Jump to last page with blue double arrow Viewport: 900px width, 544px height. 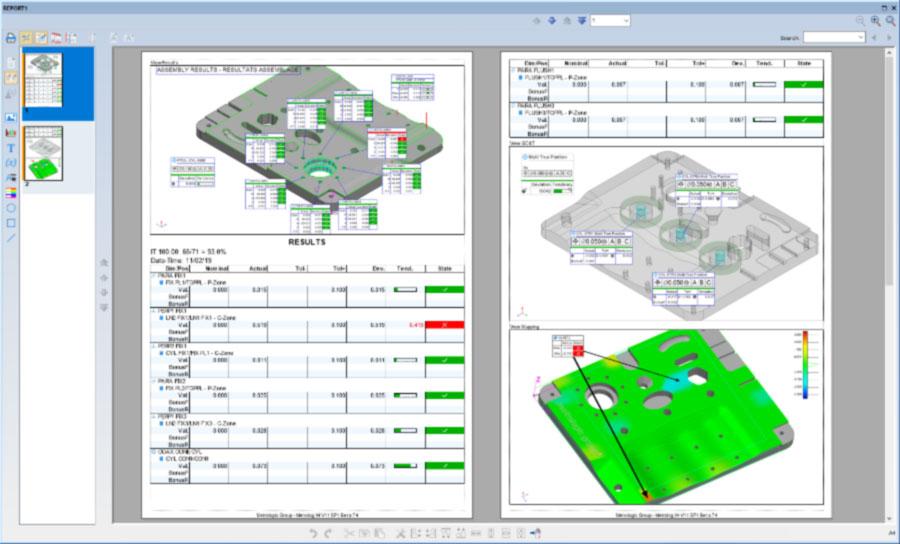coord(581,21)
